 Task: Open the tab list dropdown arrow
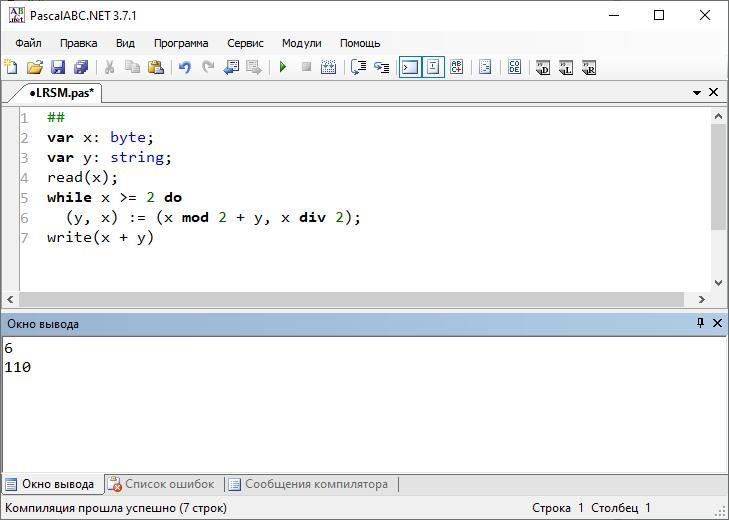[697, 92]
